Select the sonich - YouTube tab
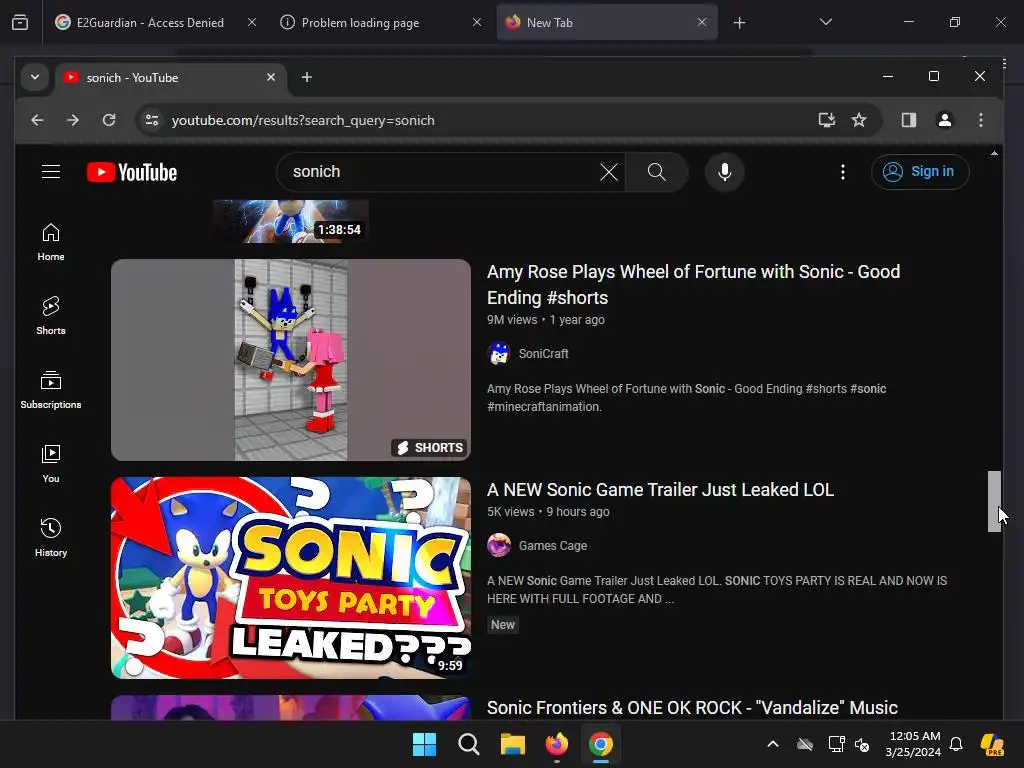Viewport: 1024px width, 768px height. point(171,78)
